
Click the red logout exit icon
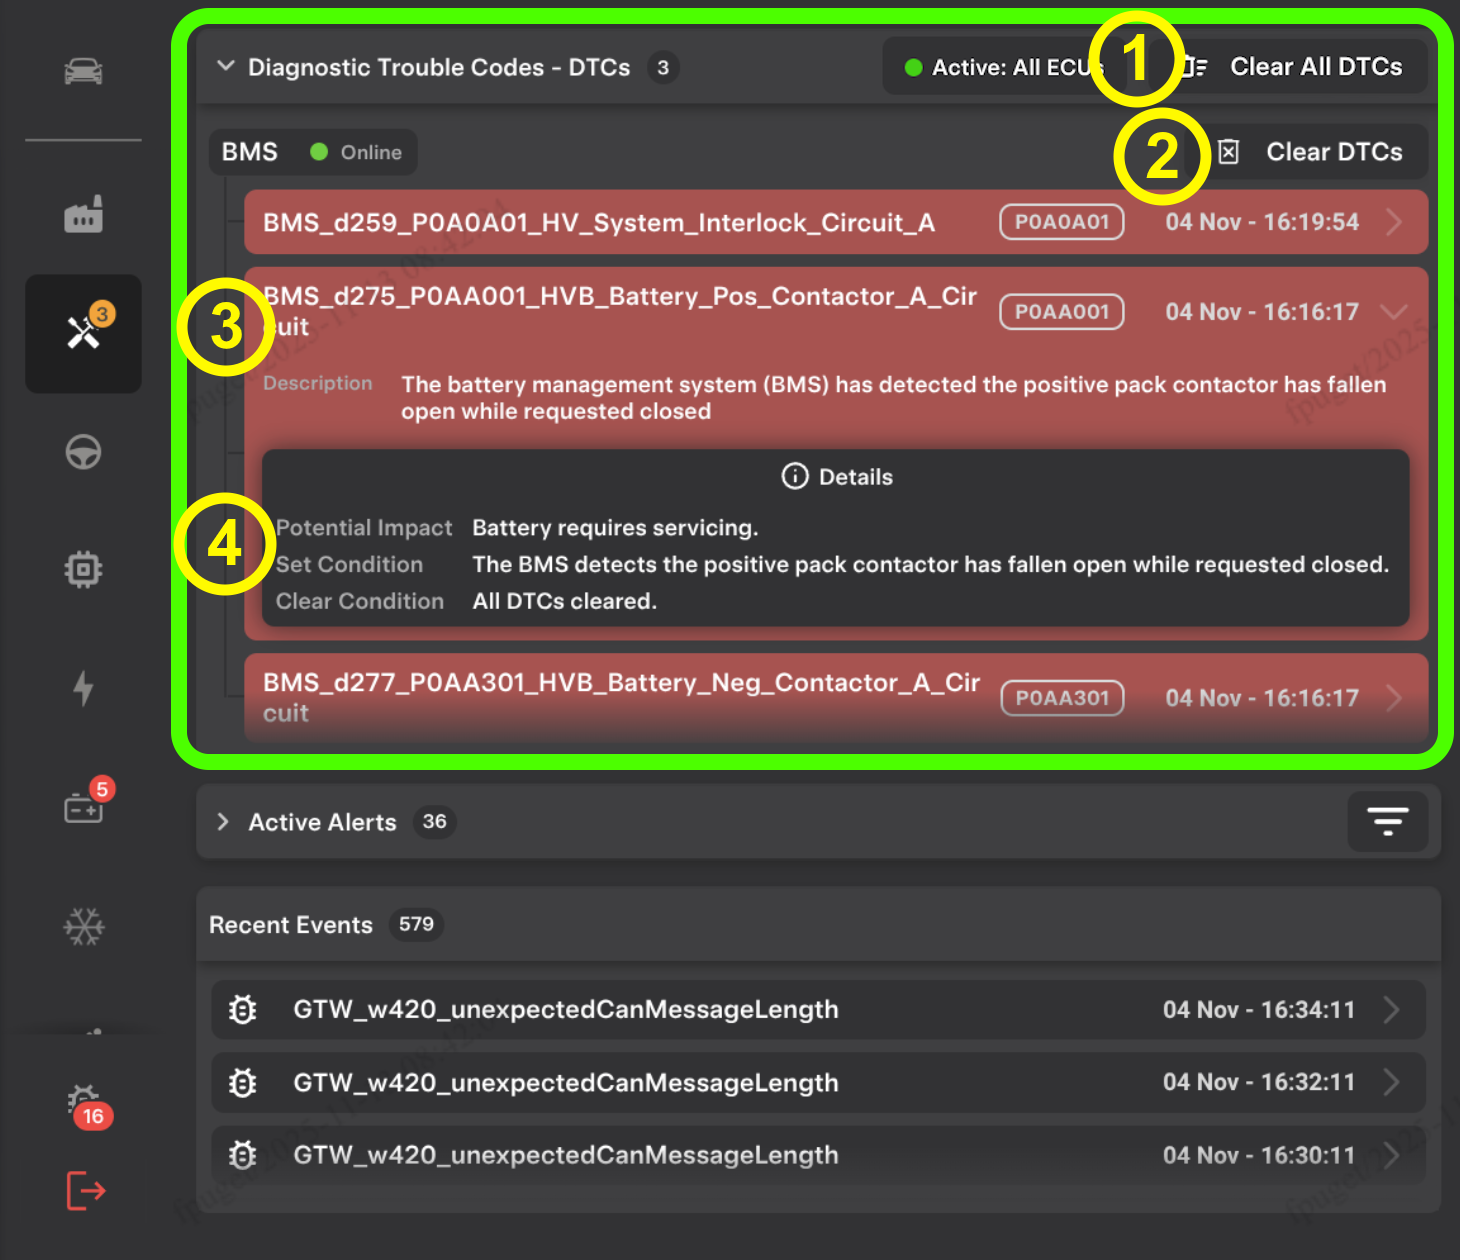[x=86, y=1190]
